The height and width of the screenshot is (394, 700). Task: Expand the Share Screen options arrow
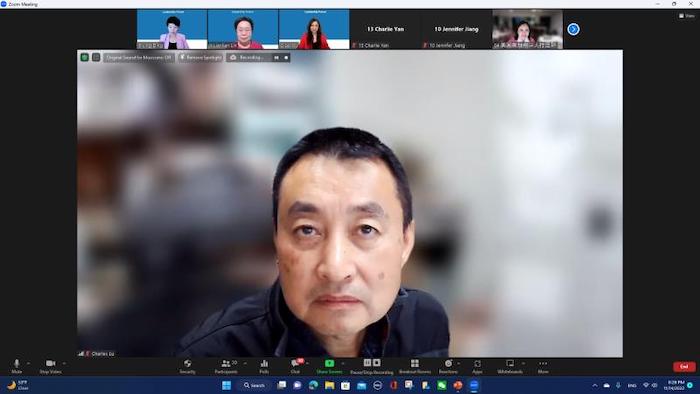(343, 364)
